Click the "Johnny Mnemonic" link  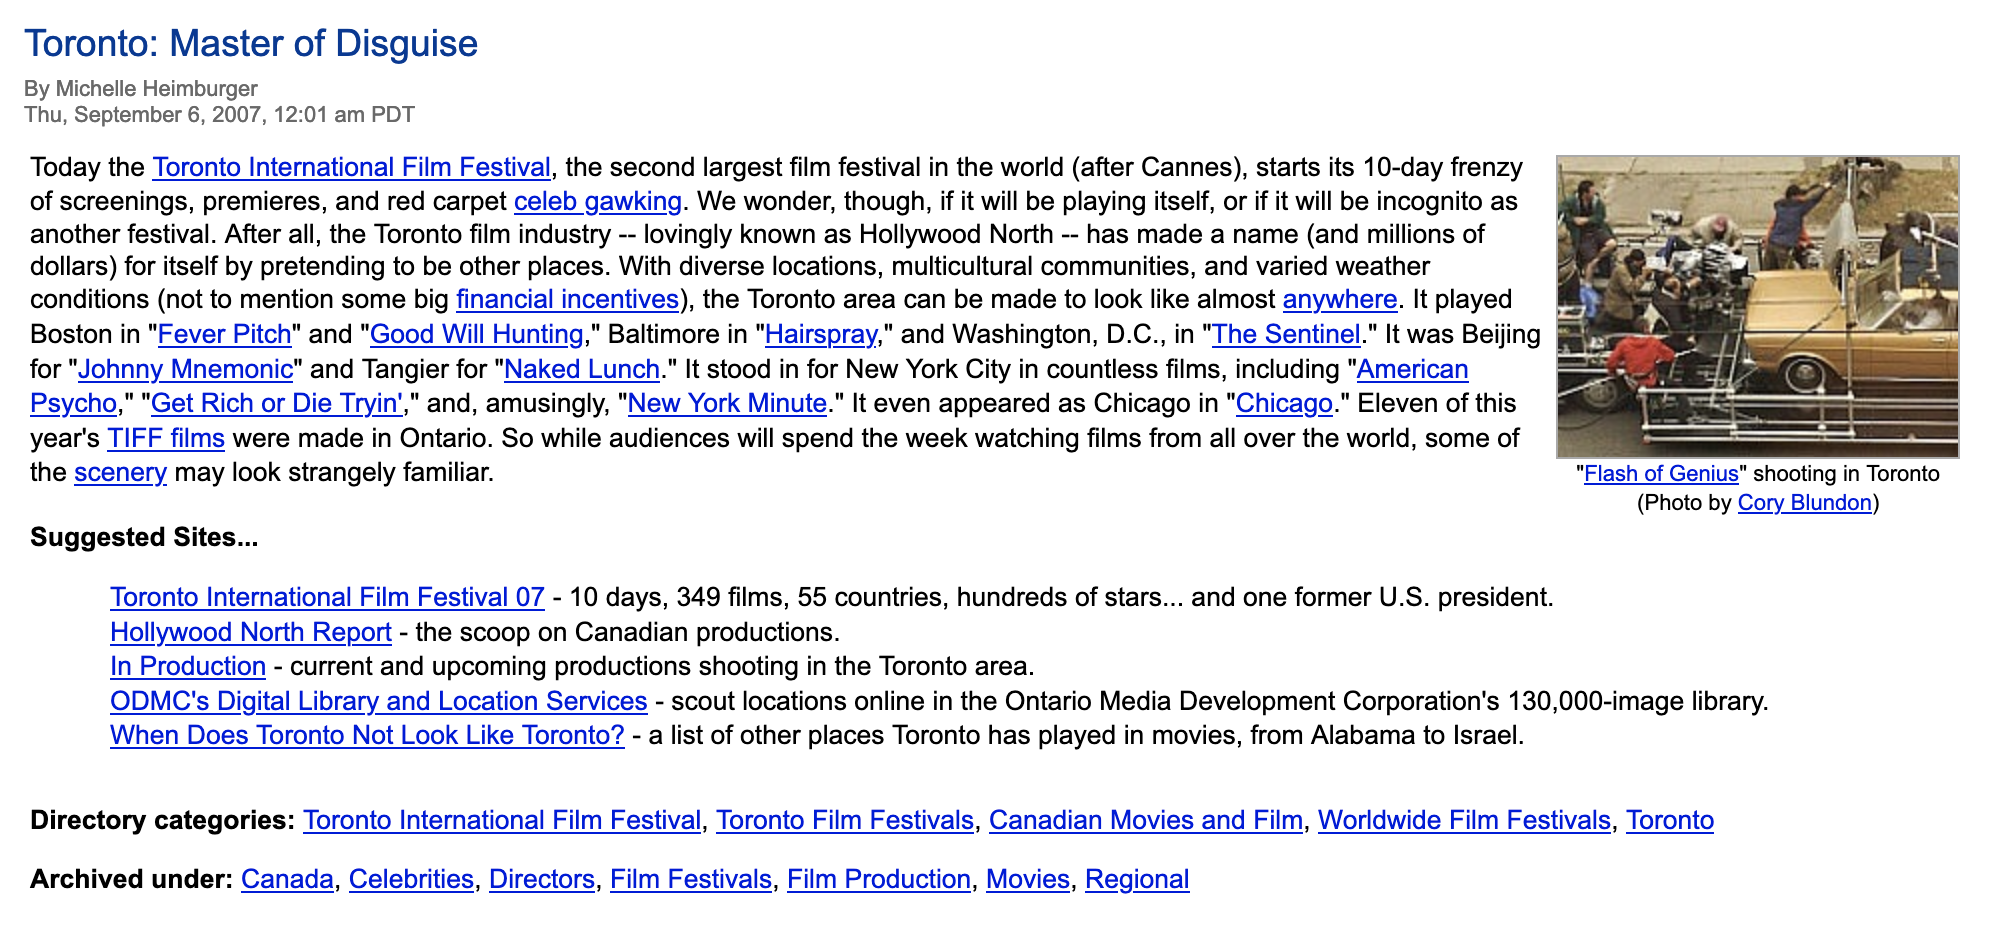click(x=185, y=369)
